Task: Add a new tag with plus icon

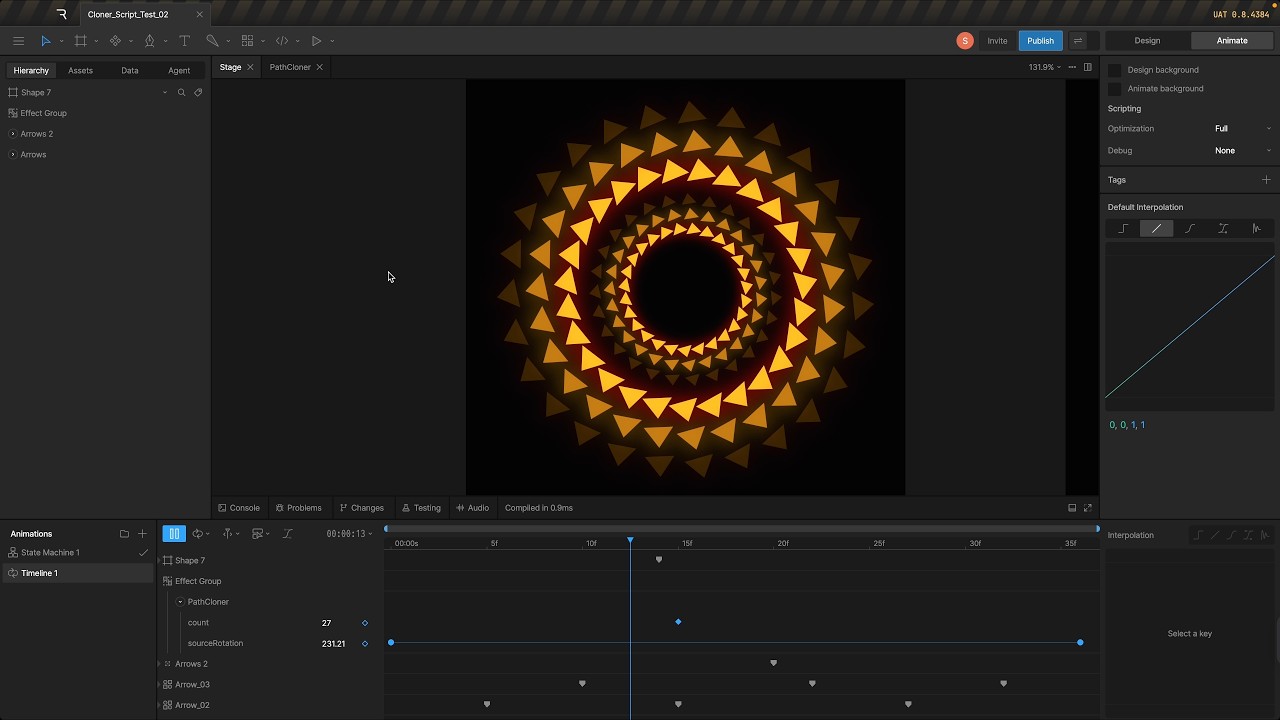Action: (x=1266, y=180)
